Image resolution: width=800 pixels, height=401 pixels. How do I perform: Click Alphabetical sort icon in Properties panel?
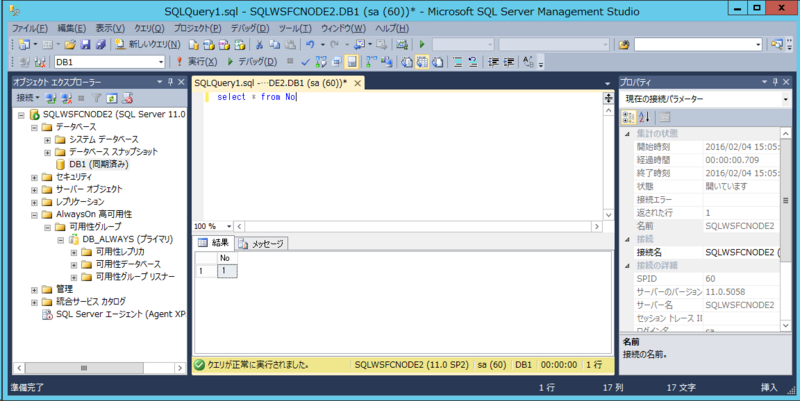pos(644,117)
